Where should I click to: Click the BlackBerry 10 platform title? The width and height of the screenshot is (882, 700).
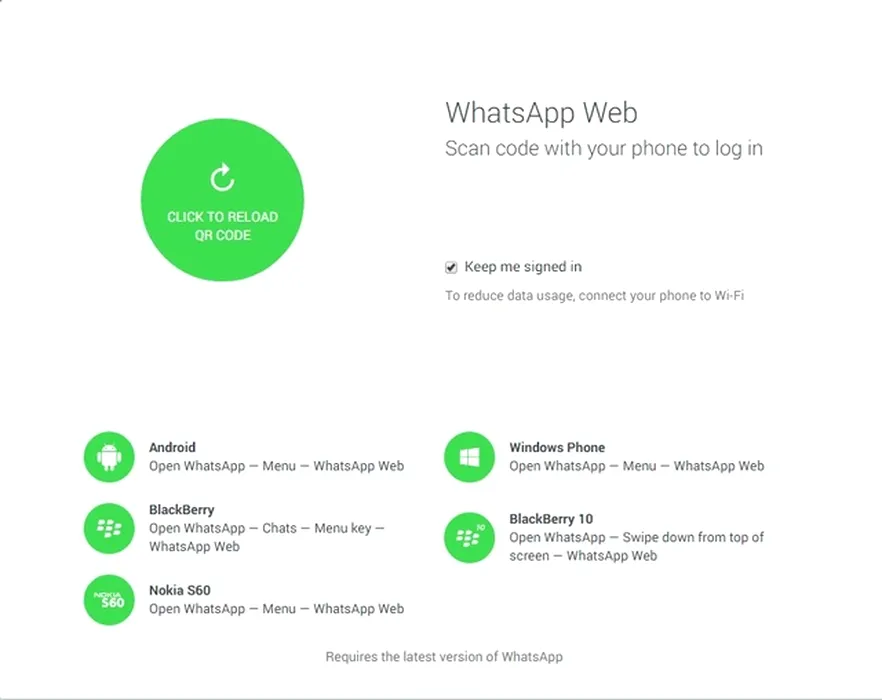coord(551,519)
